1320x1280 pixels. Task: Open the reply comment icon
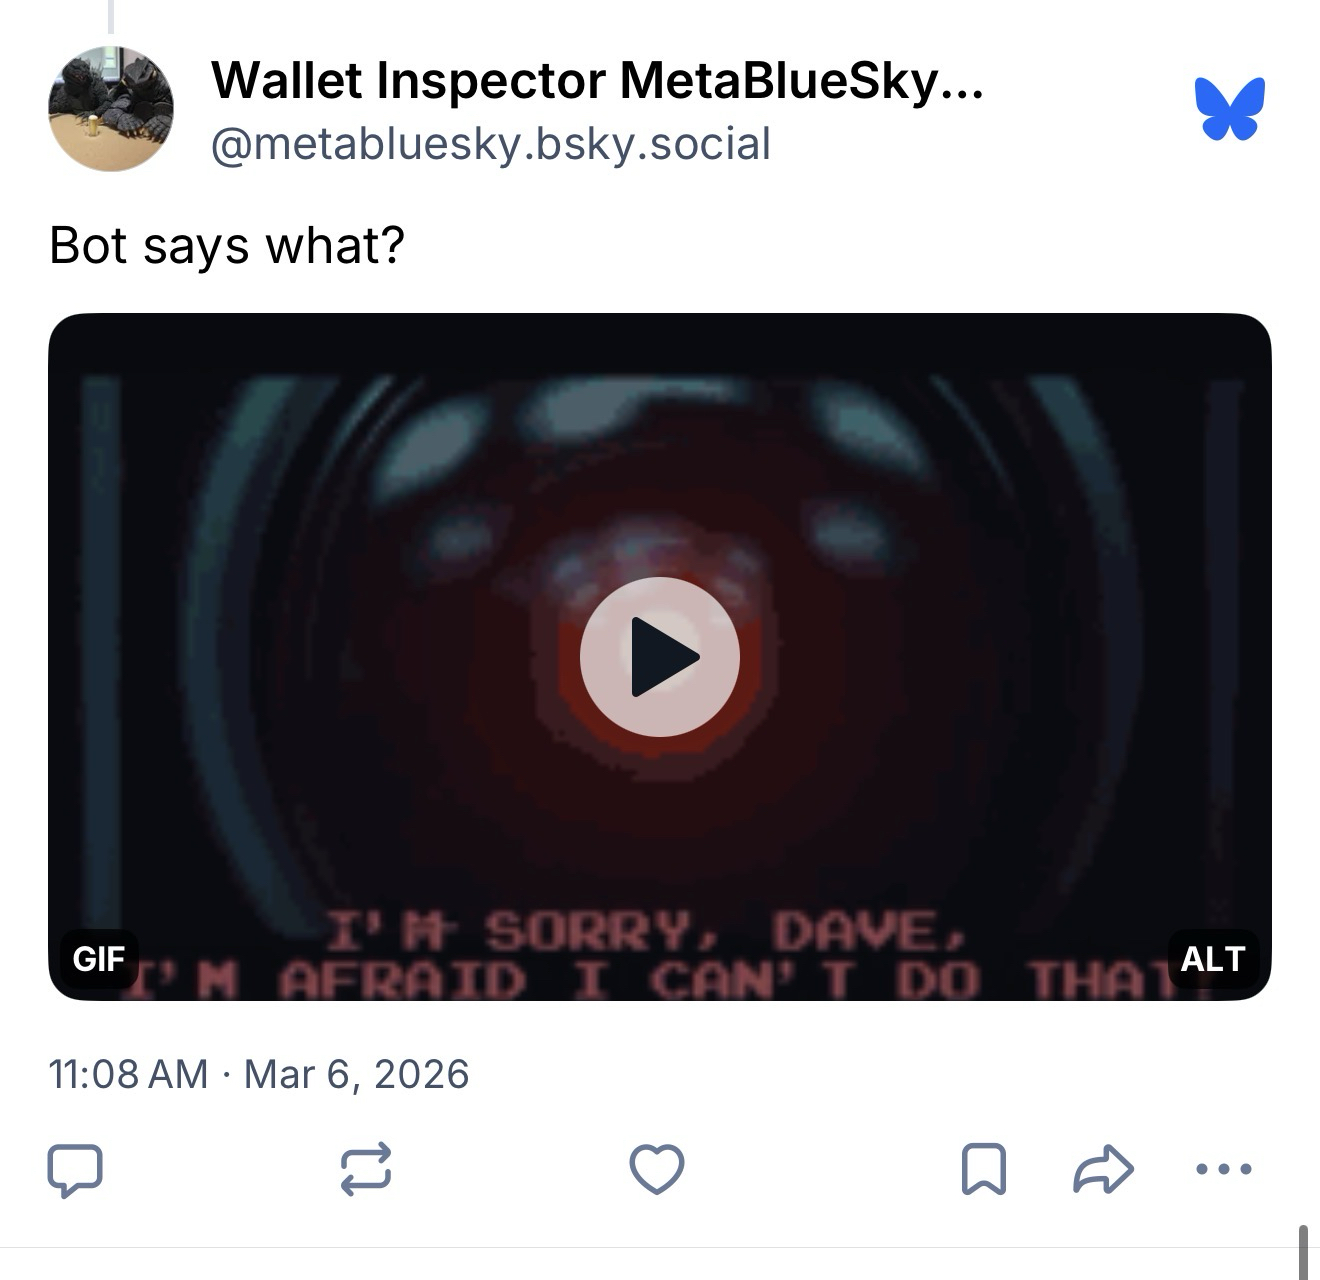75,1169
